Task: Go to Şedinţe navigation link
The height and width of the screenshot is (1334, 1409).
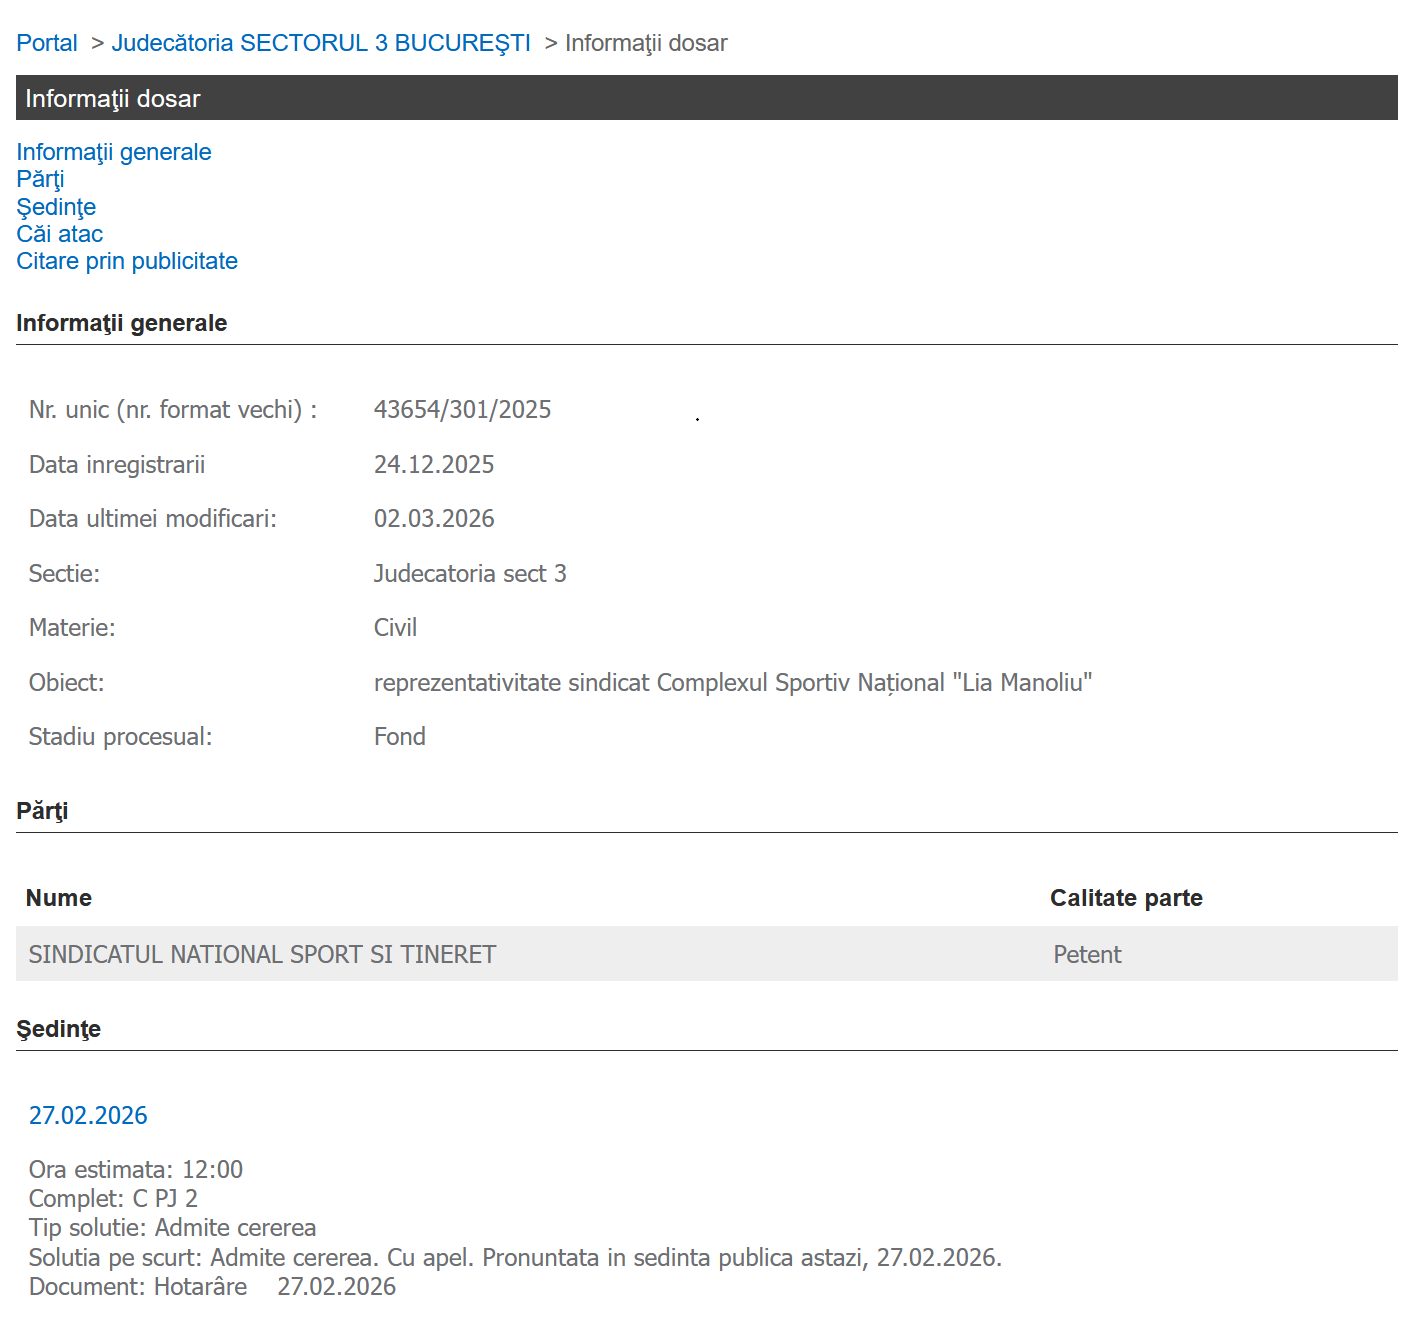Action: (56, 207)
